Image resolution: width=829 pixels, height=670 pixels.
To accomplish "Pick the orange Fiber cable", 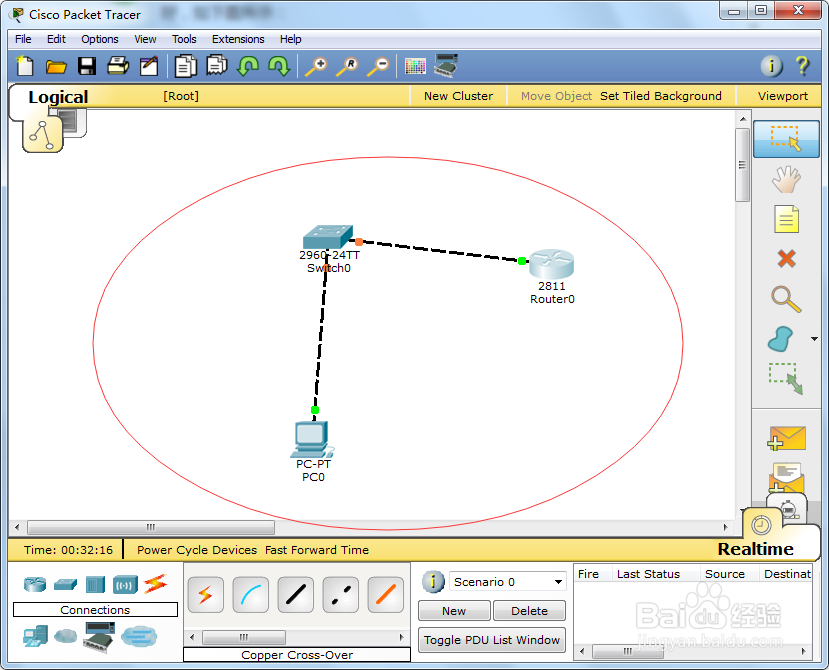I will pyautogui.click(x=385, y=595).
